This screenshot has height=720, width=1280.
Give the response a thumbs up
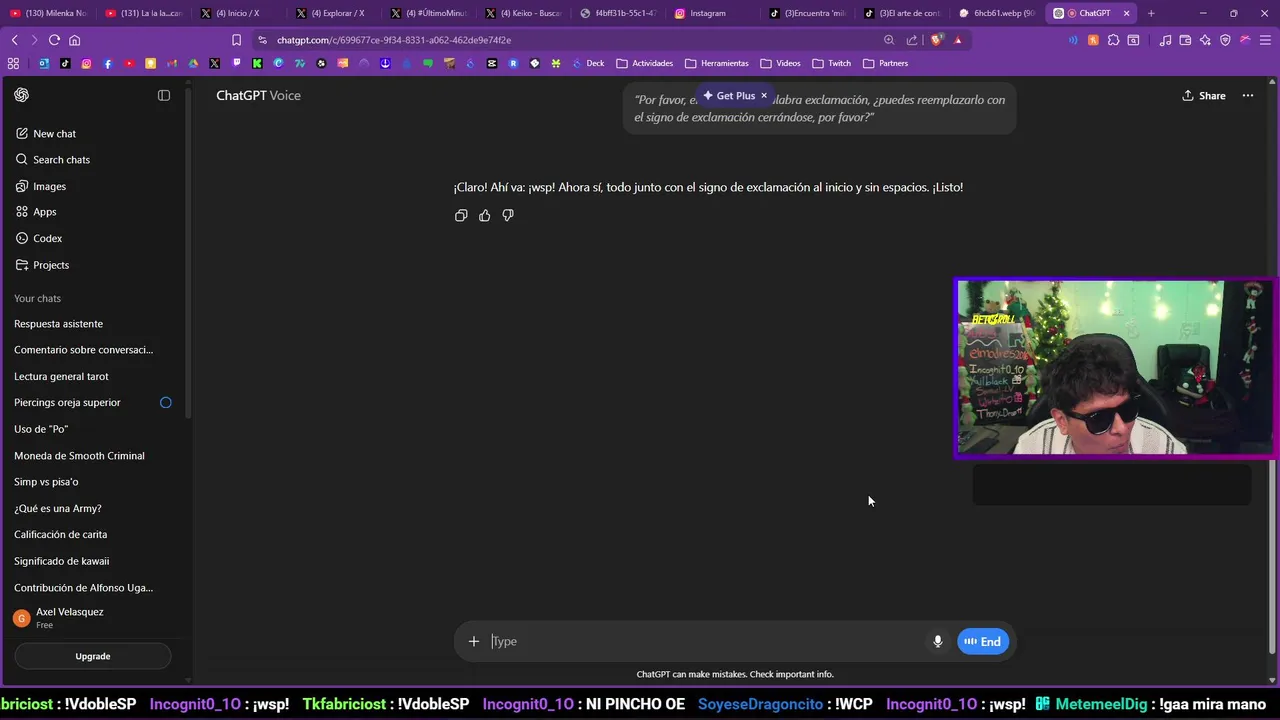pyautogui.click(x=485, y=215)
